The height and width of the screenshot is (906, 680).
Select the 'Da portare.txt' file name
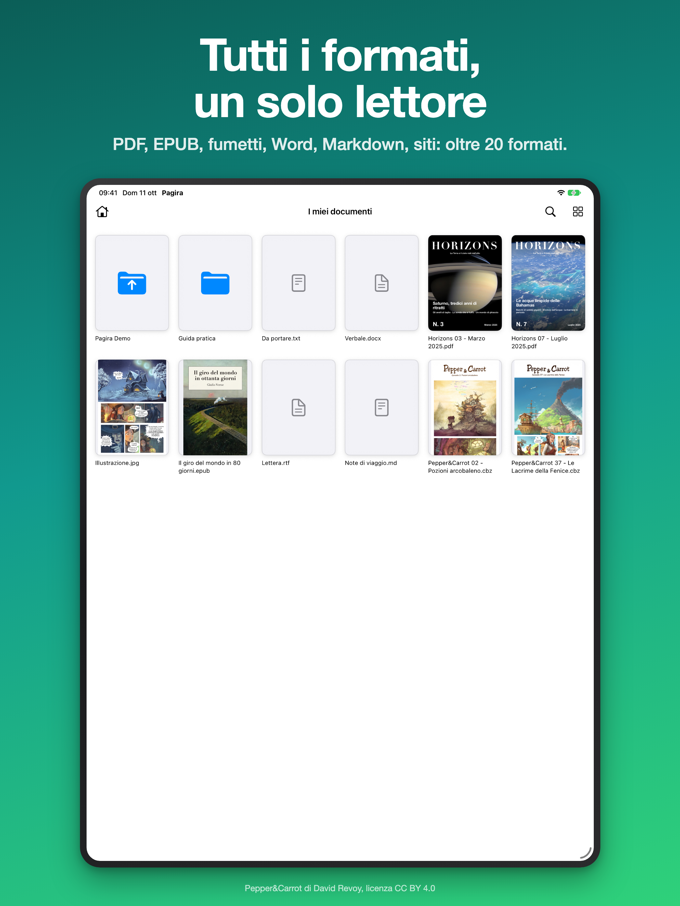pos(281,339)
